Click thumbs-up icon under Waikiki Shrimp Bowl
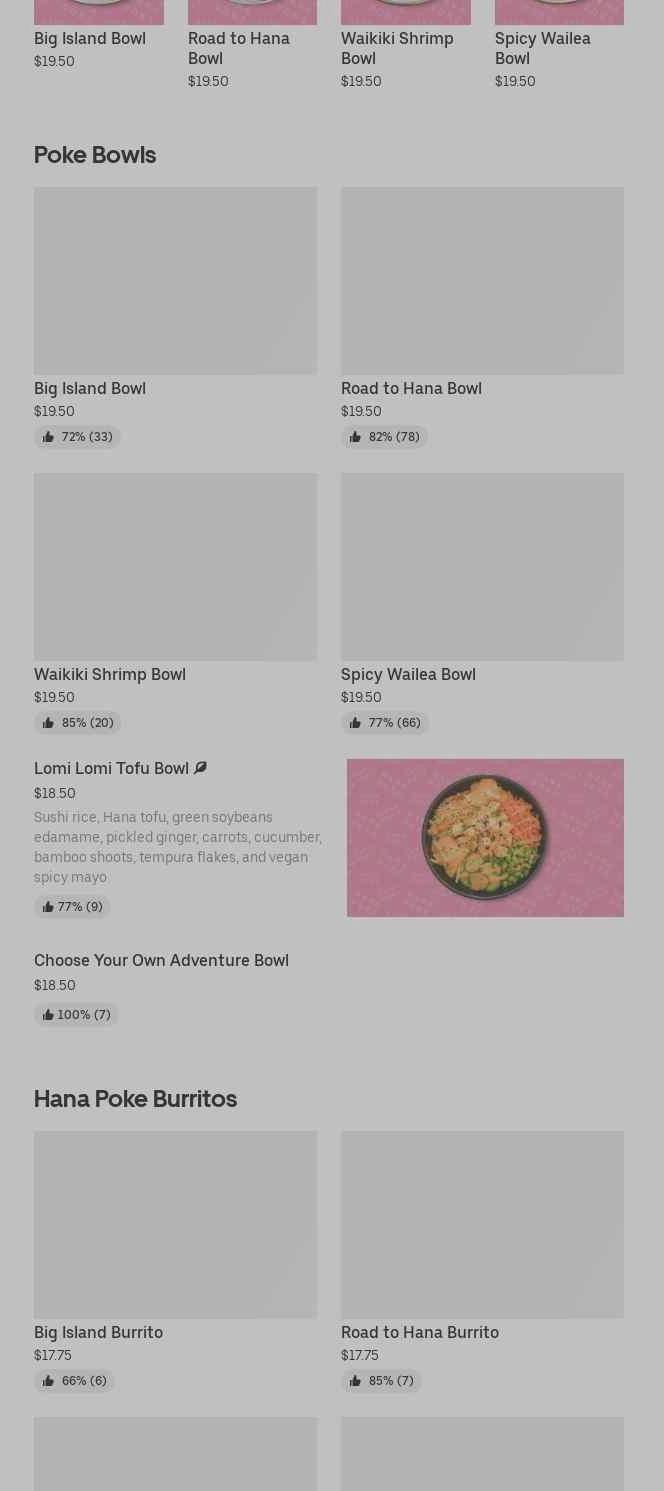664x1491 pixels. pyautogui.click(x=48, y=723)
